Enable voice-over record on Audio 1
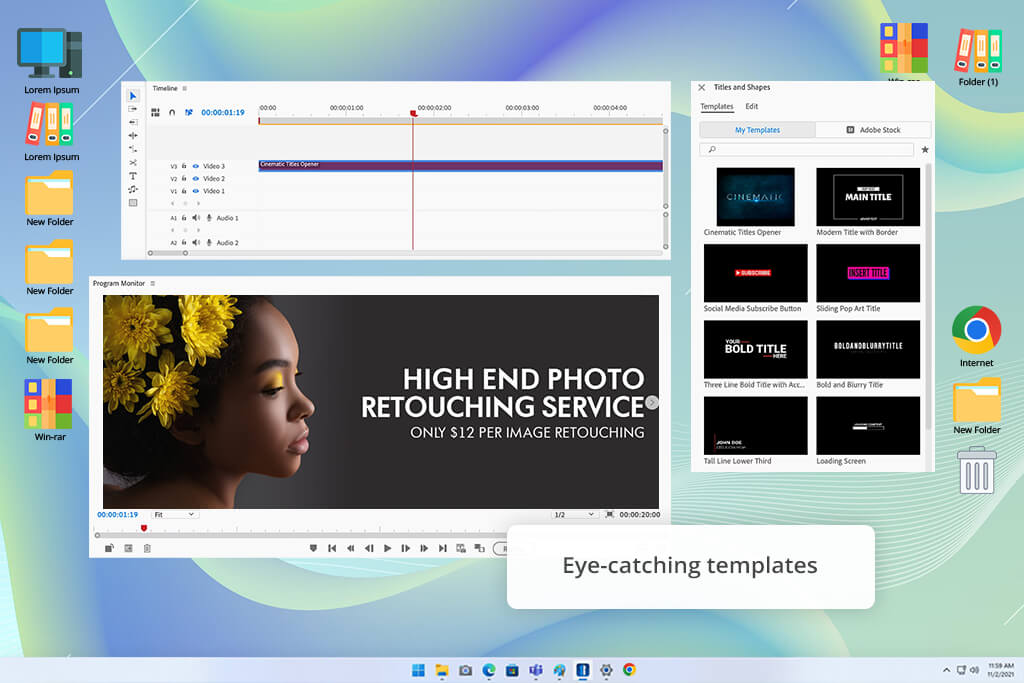Viewport: 1024px width, 683px height. point(209,217)
